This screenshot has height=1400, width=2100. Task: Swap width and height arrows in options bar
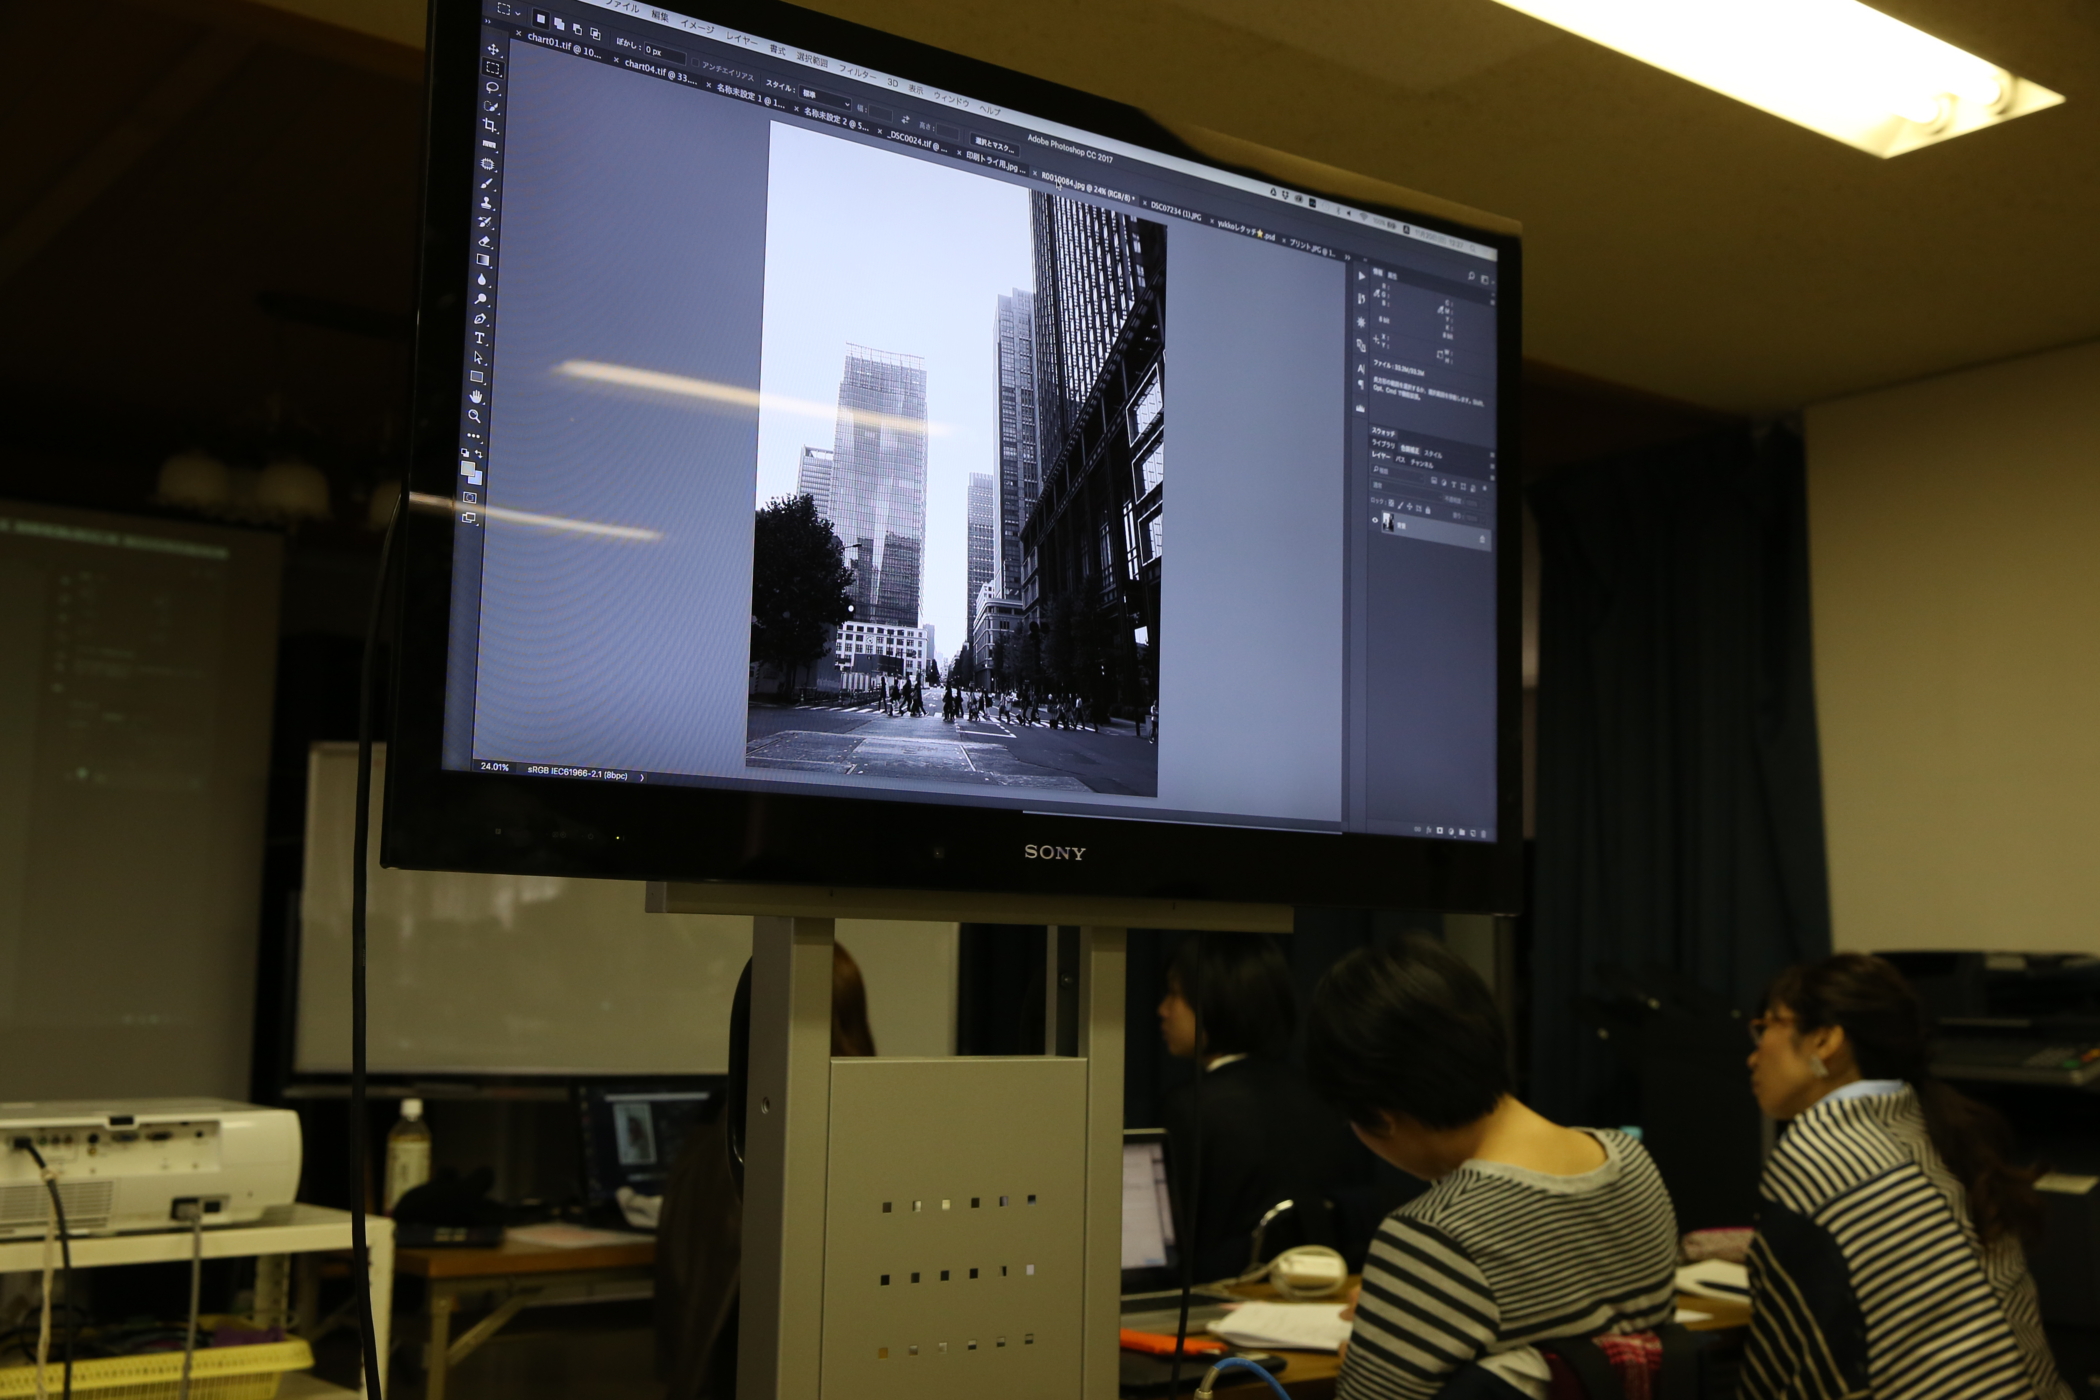[905, 119]
